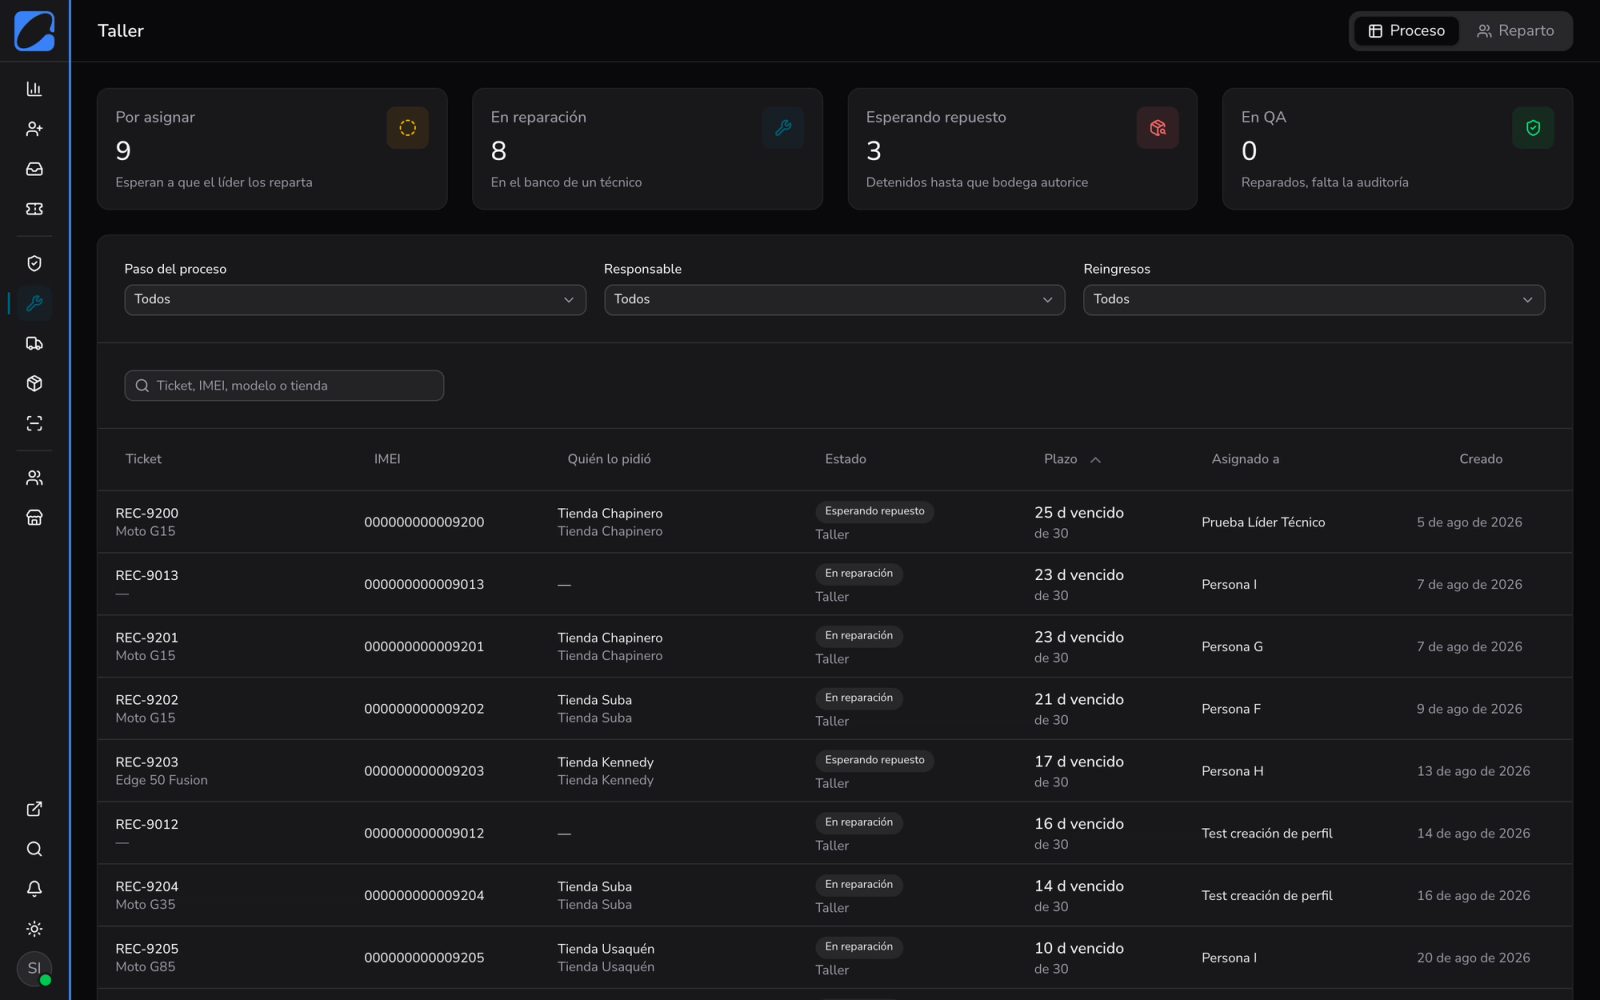Screen dimensions: 1600x1000
Task: Click the Creado column header
Action: click(x=1480, y=459)
